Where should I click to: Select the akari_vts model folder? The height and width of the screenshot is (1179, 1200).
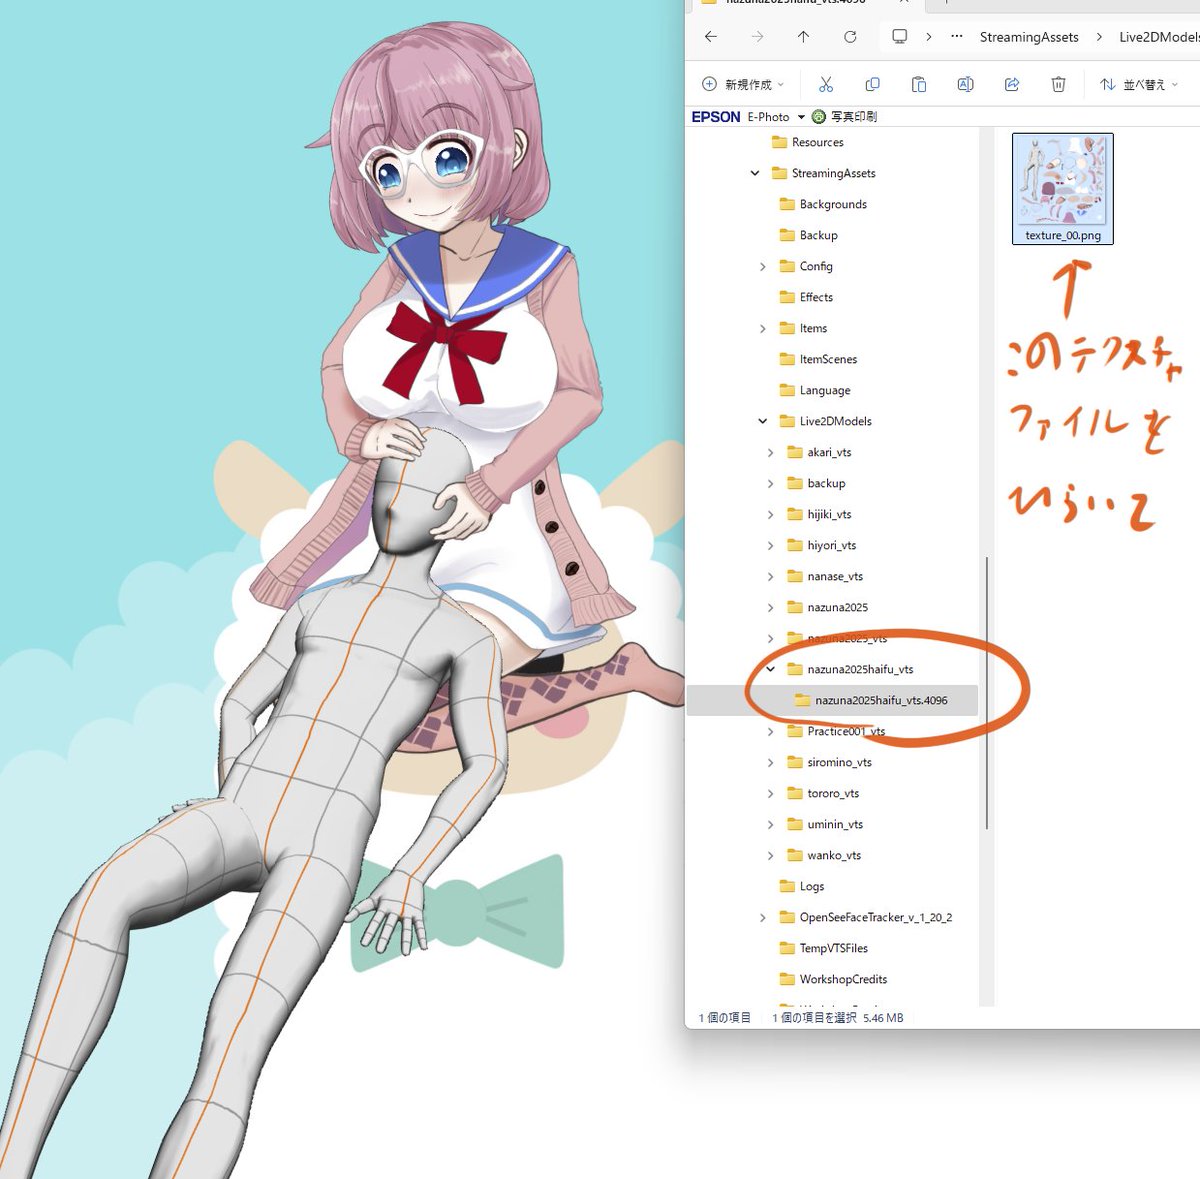click(x=819, y=452)
